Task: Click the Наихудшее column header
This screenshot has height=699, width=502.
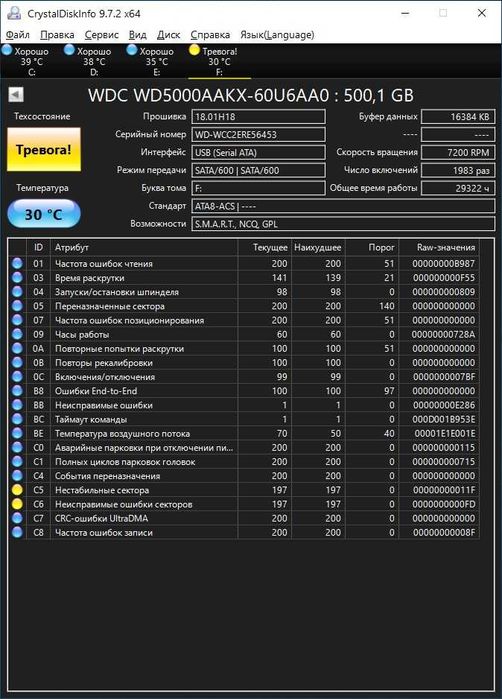Action: coord(318,247)
